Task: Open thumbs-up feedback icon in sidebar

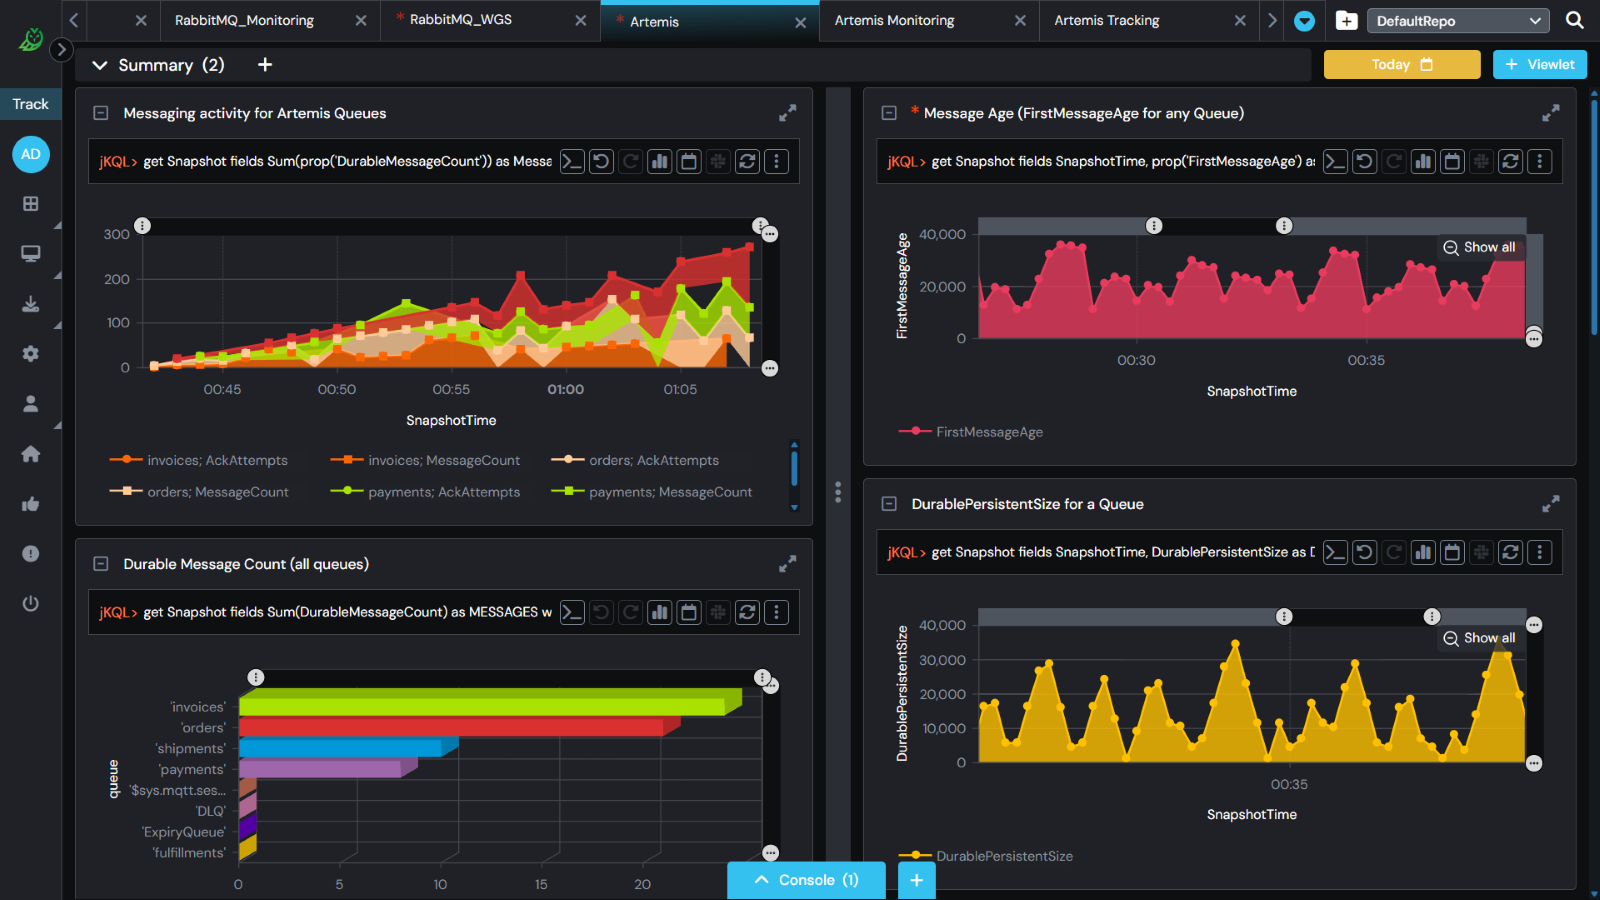Action: 31,503
